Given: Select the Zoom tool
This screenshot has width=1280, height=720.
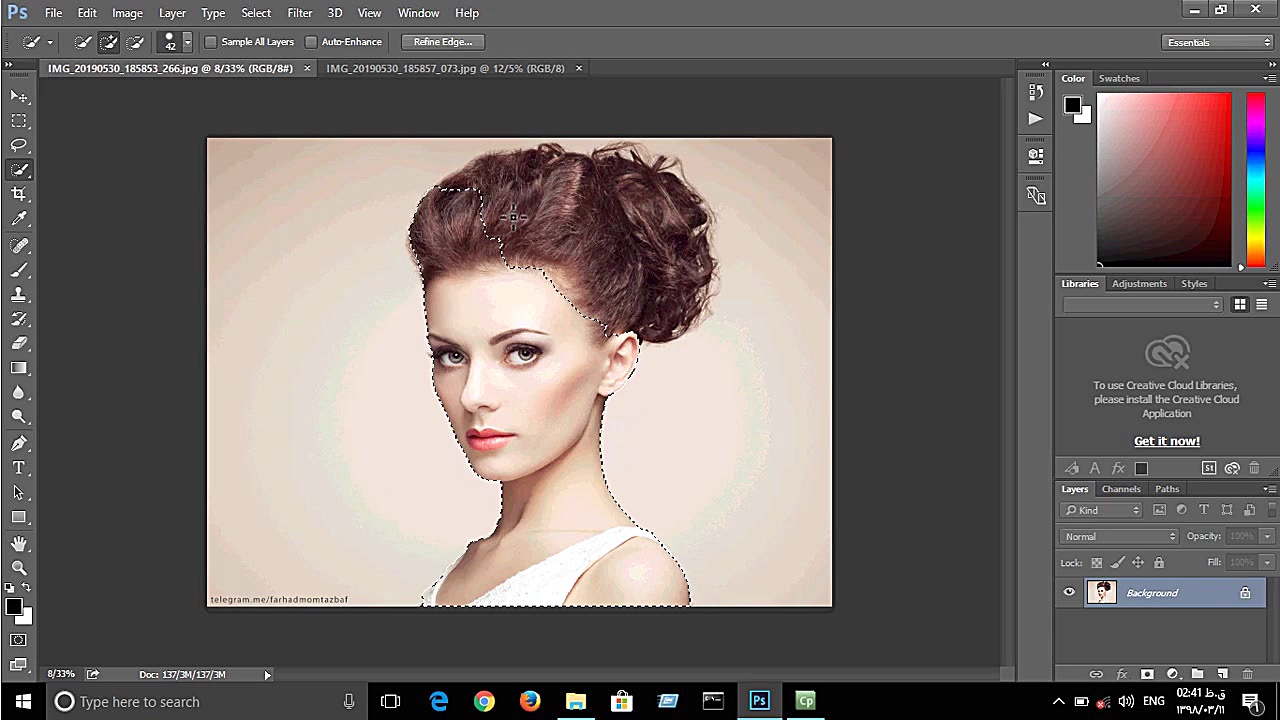Looking at the screenshot, I should click(19, 568).
